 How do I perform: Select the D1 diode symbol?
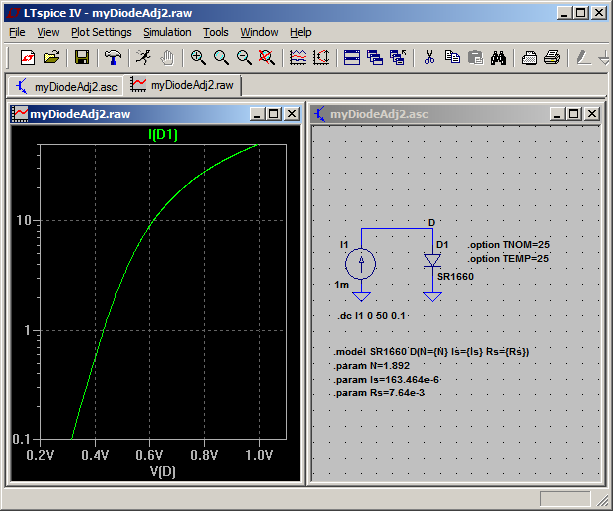coord(432,261)
